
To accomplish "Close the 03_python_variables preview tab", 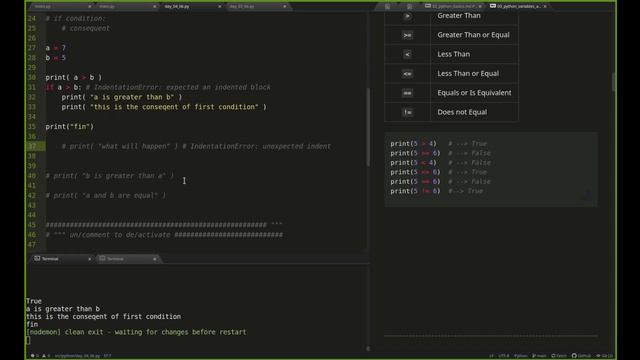I will click(x=545, y=7).
